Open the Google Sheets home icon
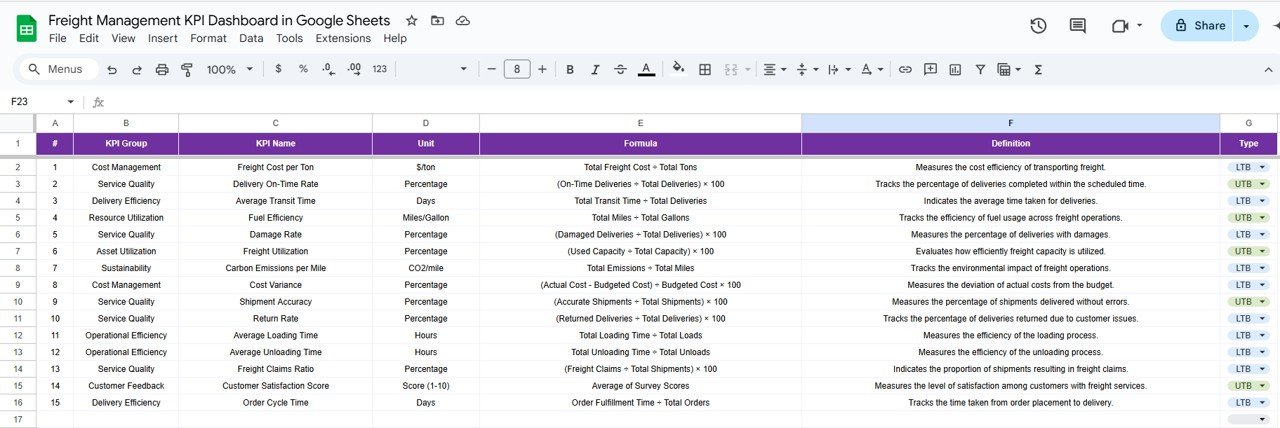 (27, 28)
